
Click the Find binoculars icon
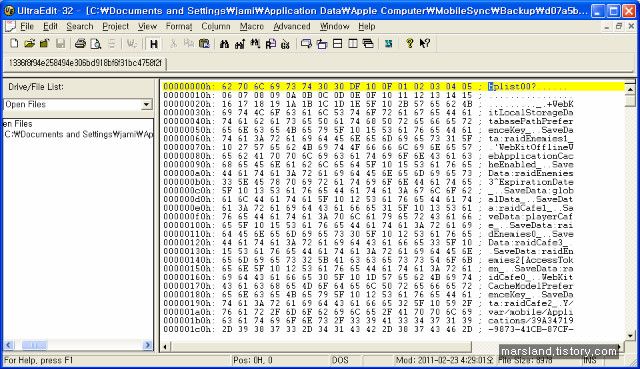224,43
